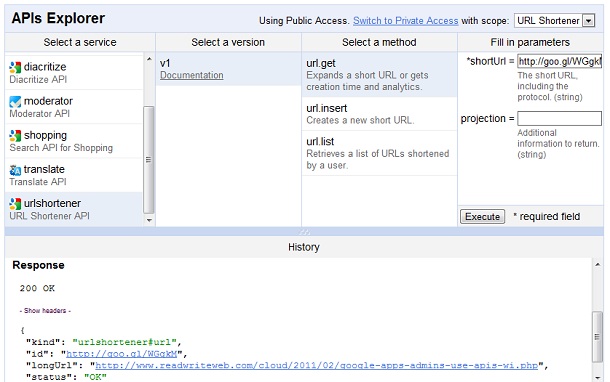
Task: Select the shopping service name
Action: coord(46,135)
